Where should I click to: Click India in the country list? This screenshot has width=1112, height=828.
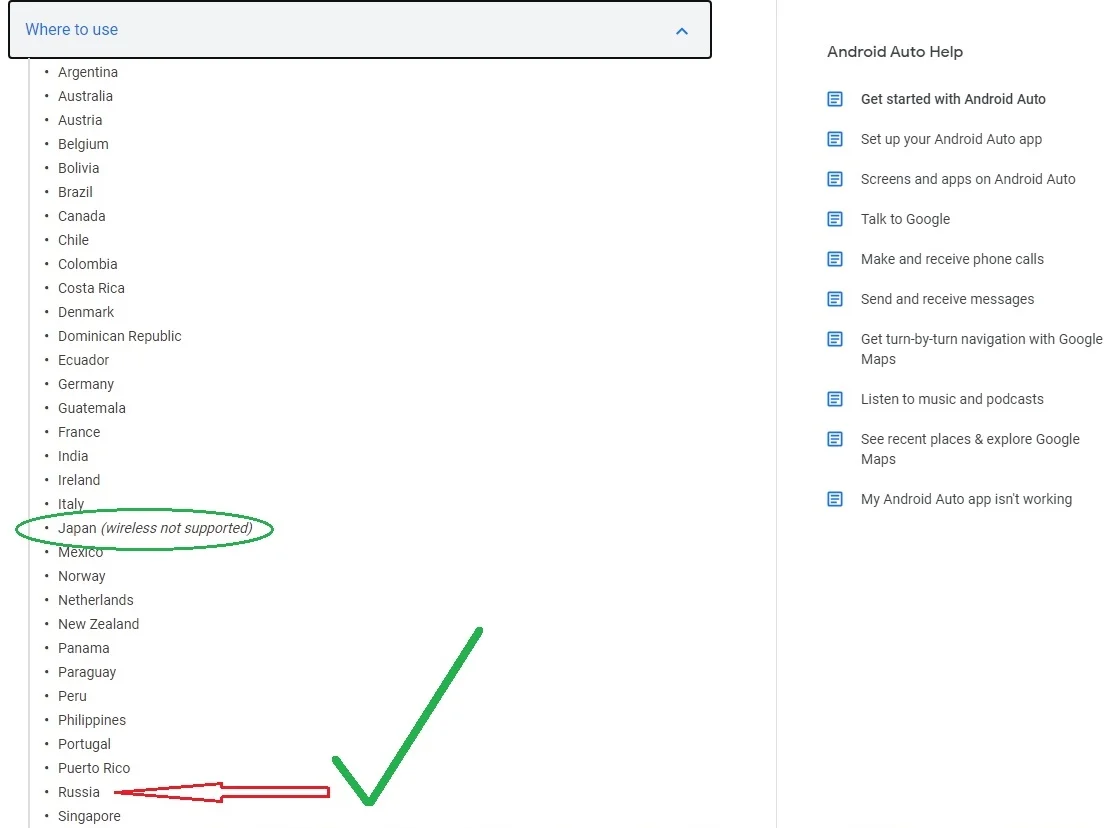point(73,457)
